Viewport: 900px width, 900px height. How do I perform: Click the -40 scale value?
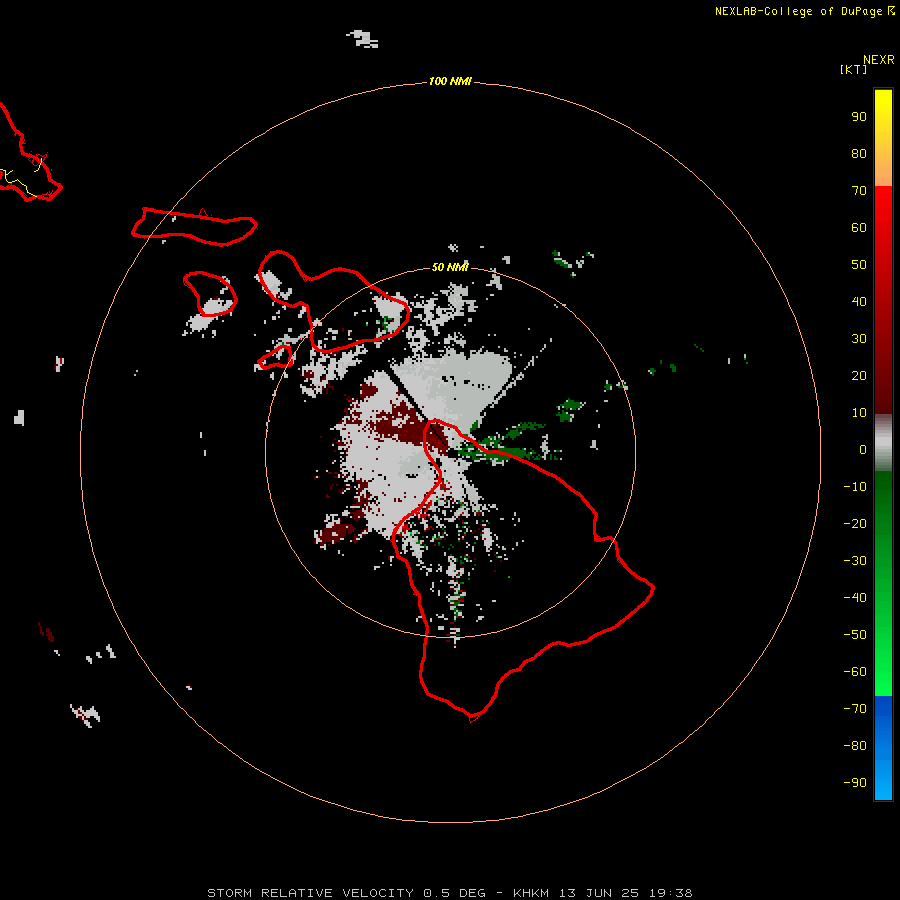[x=855, y=598]
